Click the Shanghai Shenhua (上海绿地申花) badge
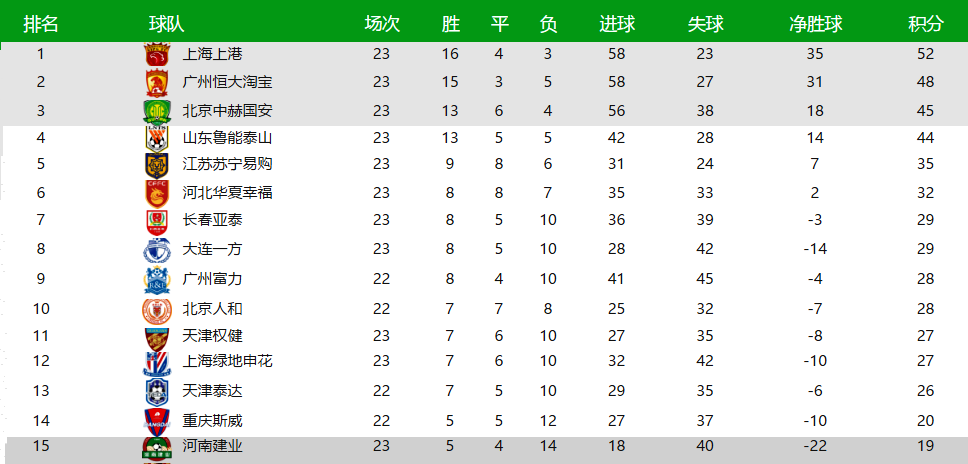This screenshot has height=464, width=968. coord(156,362)
